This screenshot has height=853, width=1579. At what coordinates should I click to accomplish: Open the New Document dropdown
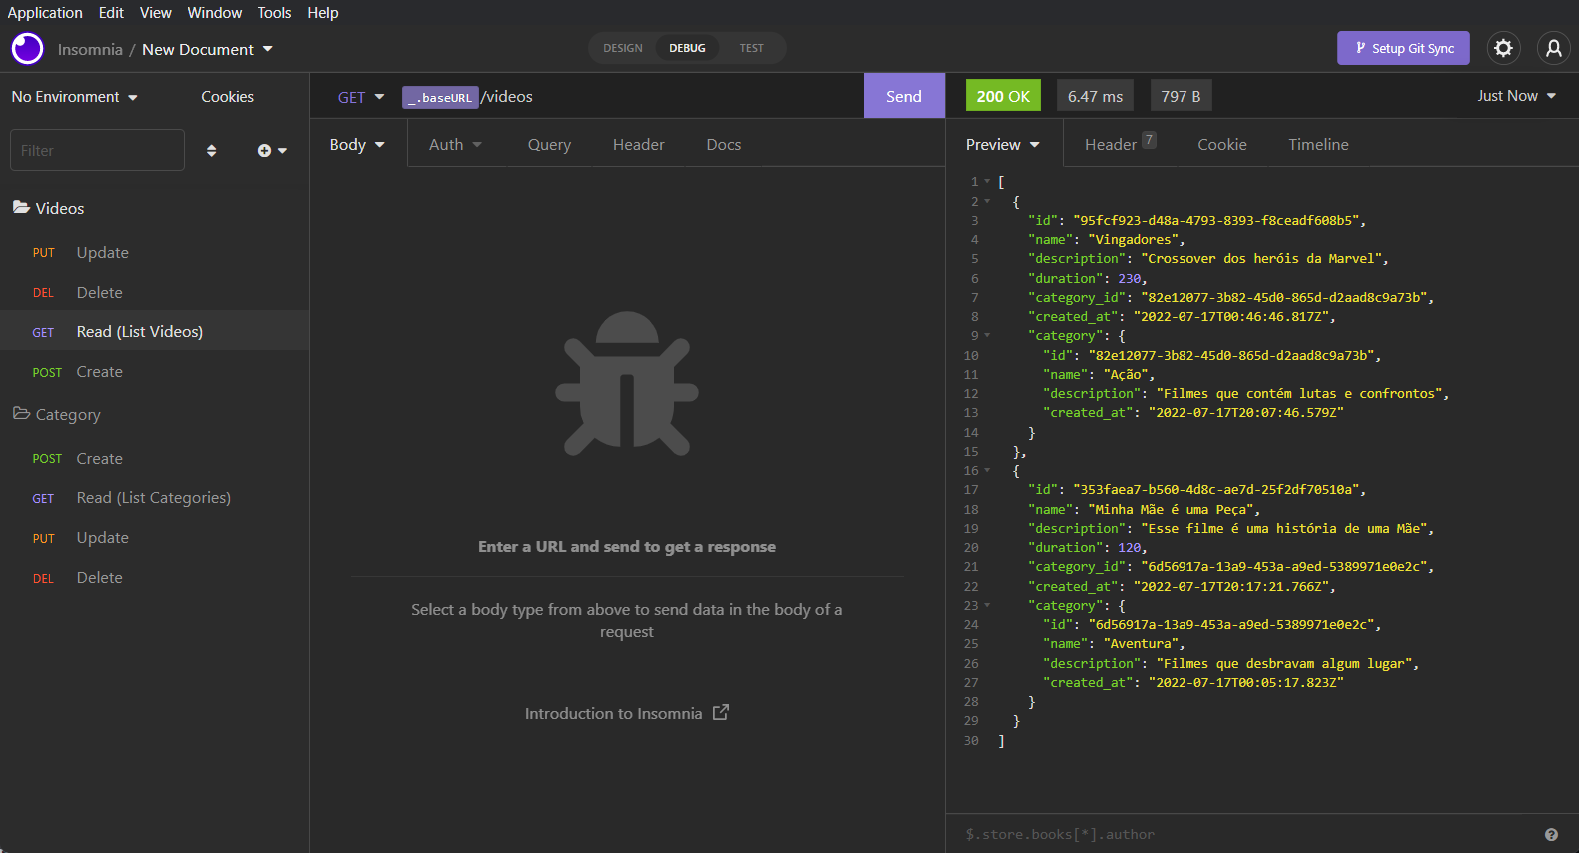click(208, 49)
